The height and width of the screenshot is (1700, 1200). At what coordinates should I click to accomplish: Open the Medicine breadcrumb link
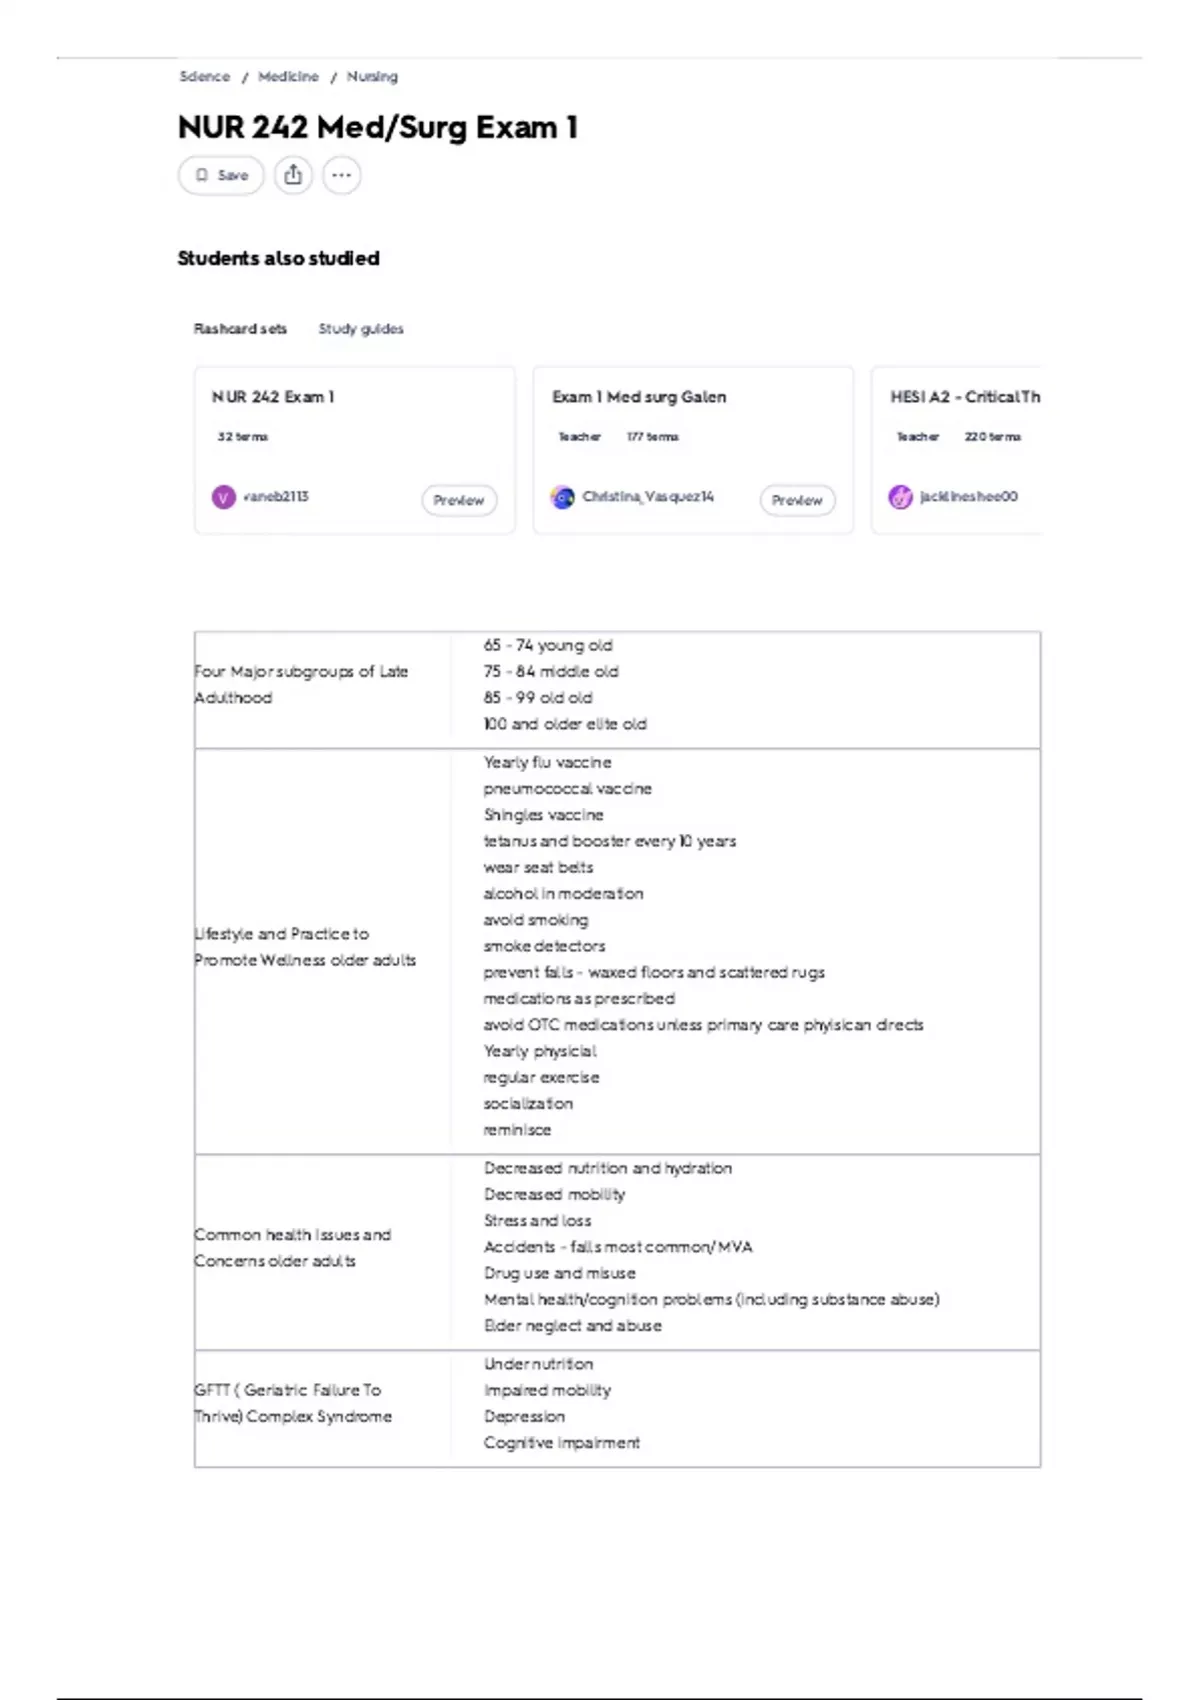pos(288,77)
